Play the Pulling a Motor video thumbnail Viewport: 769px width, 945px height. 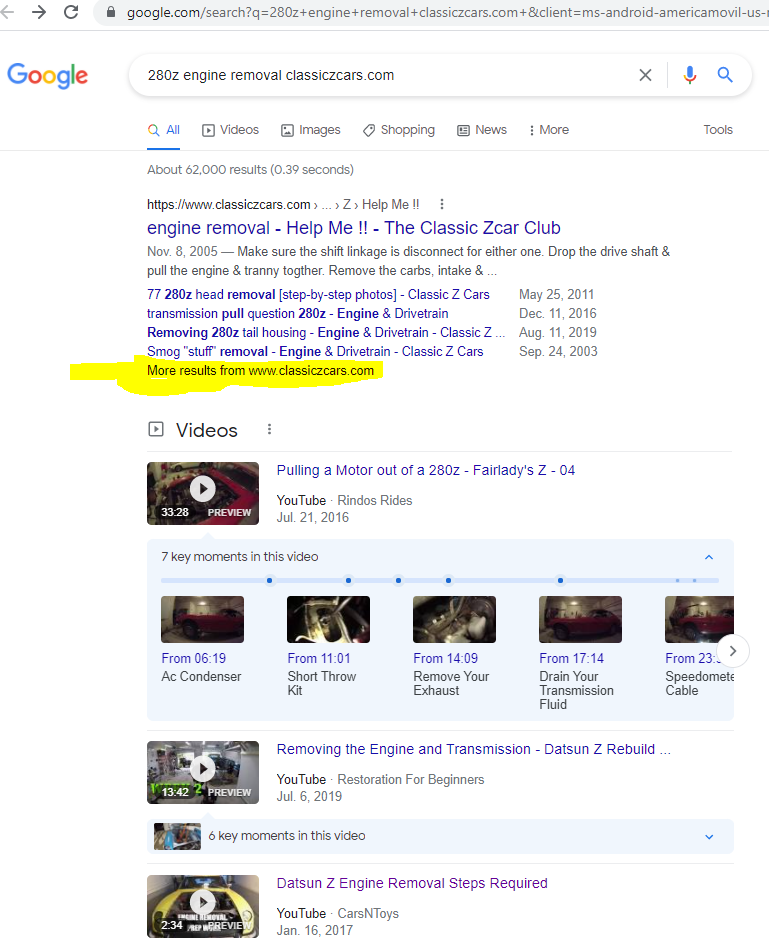(x=203, y=494)
